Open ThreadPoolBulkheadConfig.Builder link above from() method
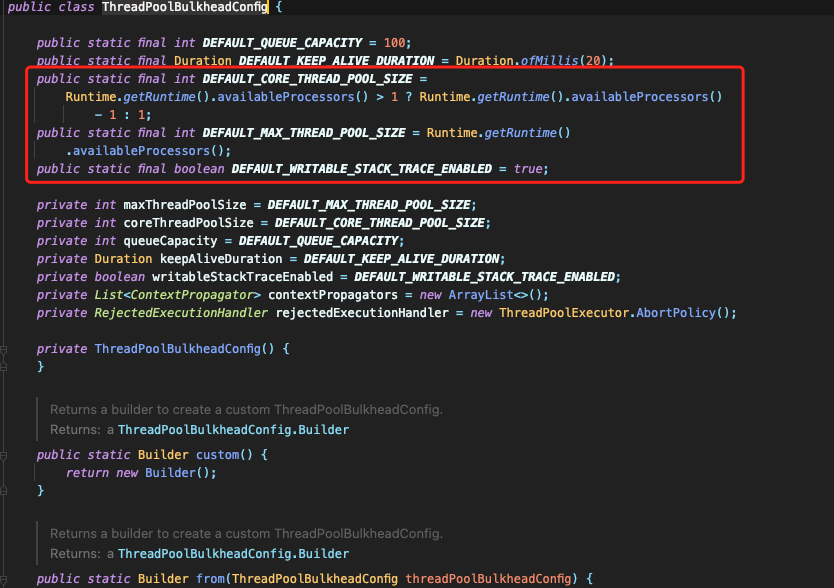This screenshot has width=834, height=588. click(x=233, y=553)
